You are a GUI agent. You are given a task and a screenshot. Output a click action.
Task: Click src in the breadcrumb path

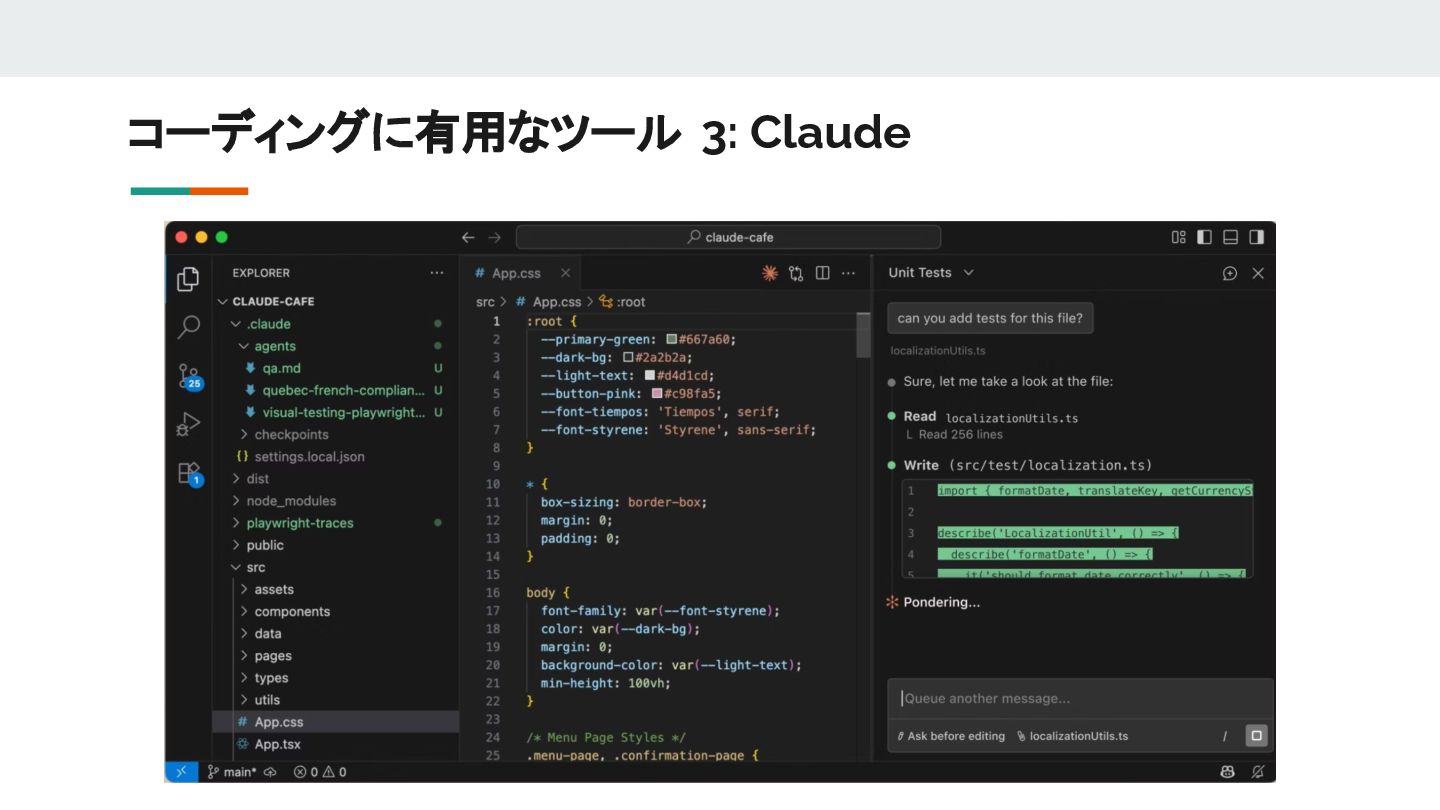485,302
